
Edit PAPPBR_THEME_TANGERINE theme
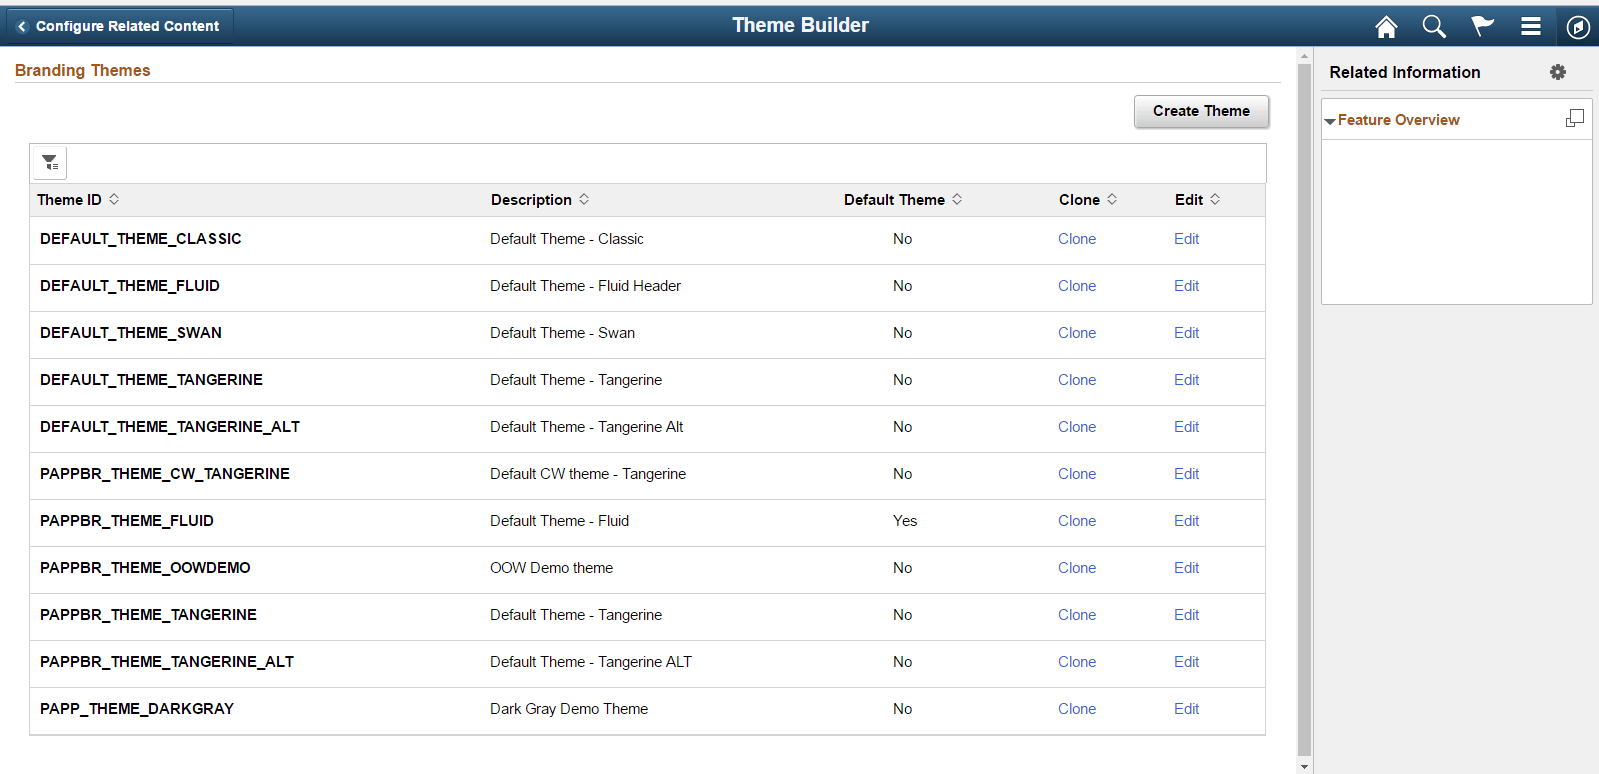click(1186, 615)
